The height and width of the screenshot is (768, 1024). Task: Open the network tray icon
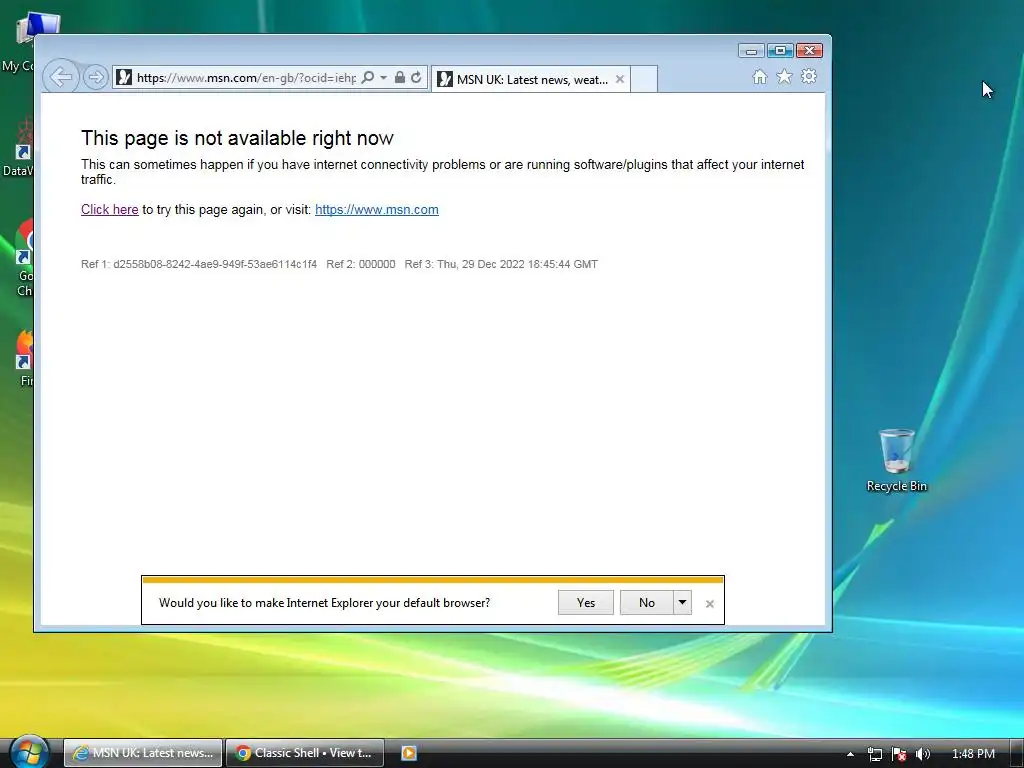click(874, 754)
